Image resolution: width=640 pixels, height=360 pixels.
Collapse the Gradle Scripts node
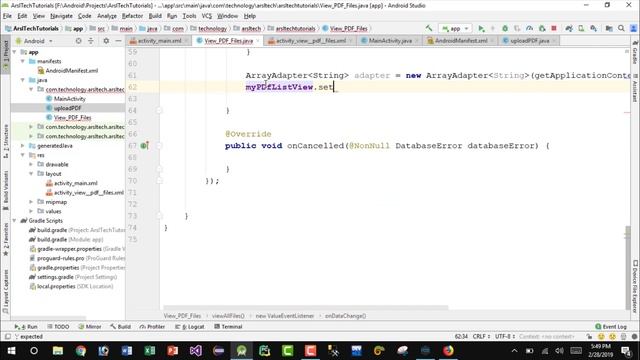[x=15, y=220]
